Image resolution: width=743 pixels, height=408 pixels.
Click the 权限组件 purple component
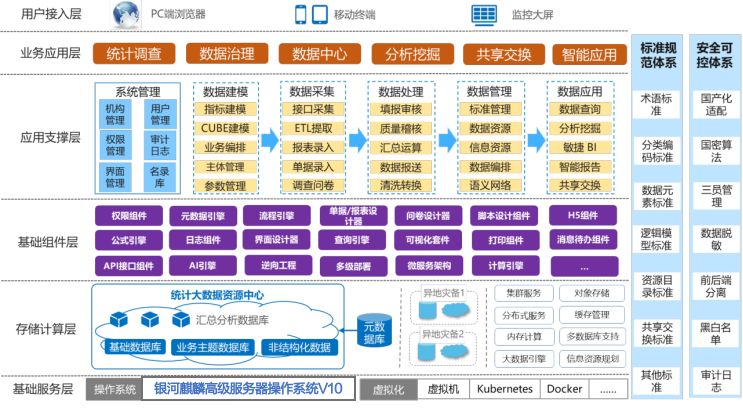[x=129, y=215]
